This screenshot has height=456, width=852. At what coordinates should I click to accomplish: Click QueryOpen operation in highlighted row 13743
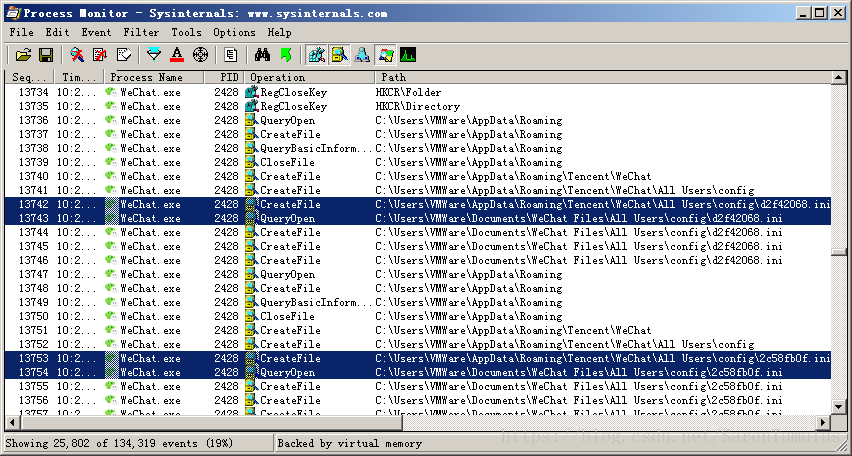[287, 218]
